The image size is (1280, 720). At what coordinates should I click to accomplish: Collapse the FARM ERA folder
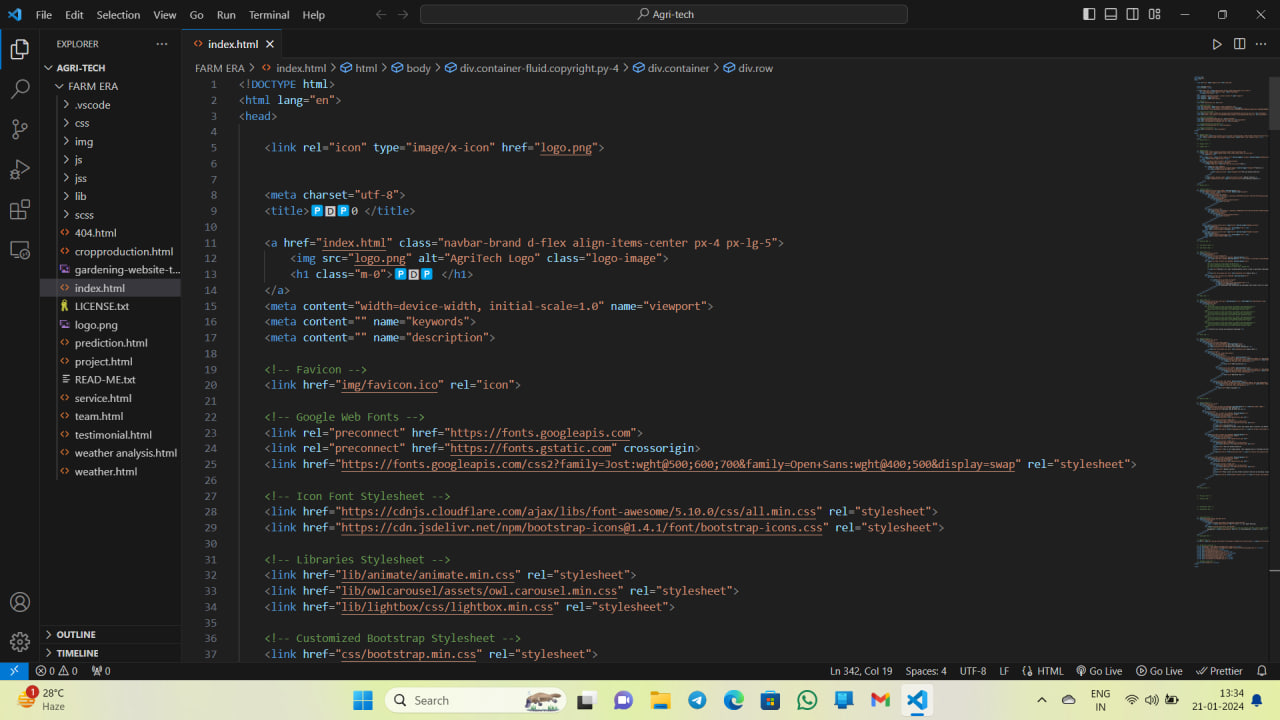click(x=110, y=86)
